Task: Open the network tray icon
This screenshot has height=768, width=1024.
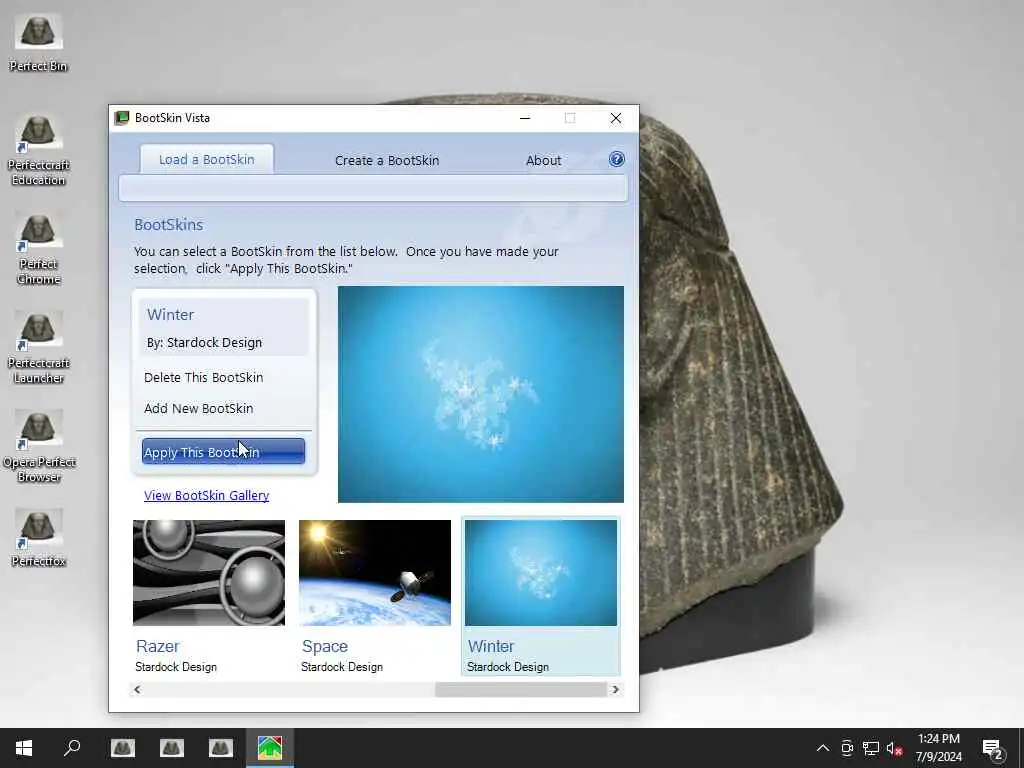Action: [x=871, y=748]
